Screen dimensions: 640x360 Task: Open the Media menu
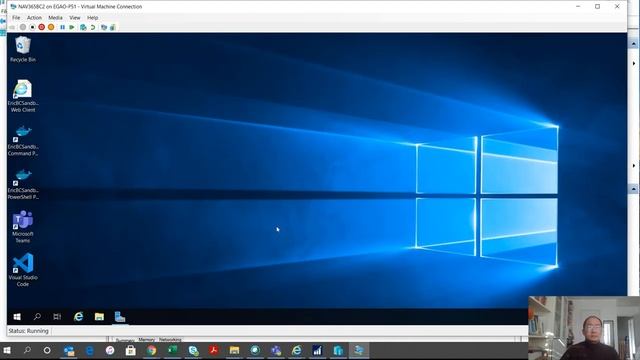[56, 18]
